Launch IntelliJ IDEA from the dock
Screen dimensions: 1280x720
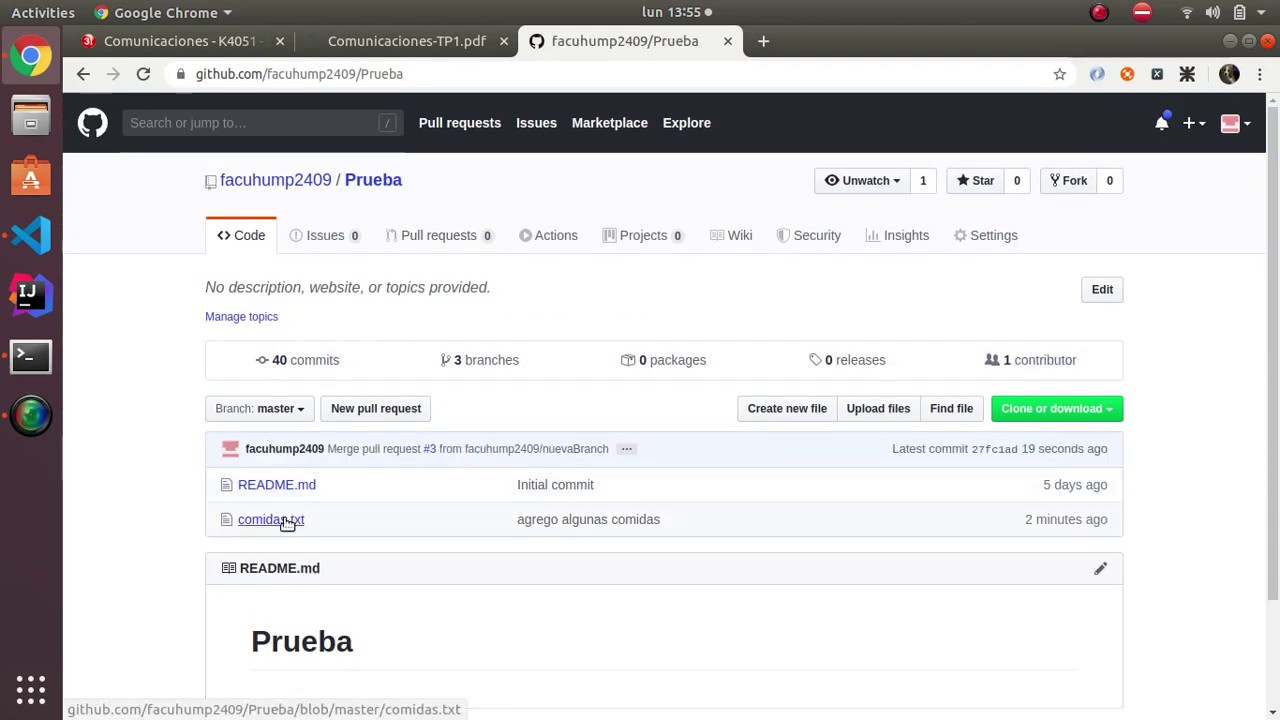[x=31, y=295]
